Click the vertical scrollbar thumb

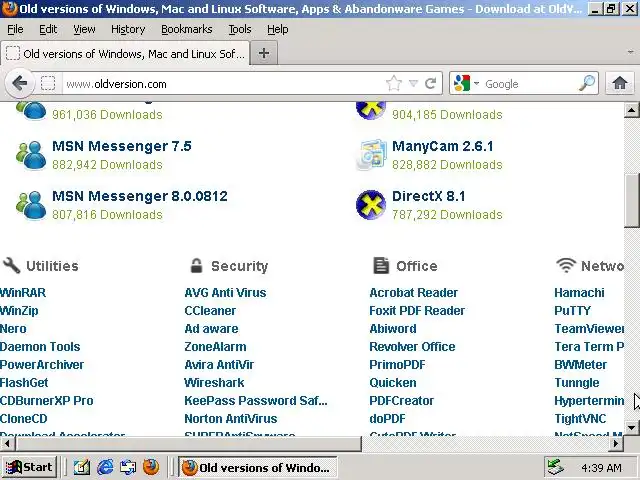(631, 200)
